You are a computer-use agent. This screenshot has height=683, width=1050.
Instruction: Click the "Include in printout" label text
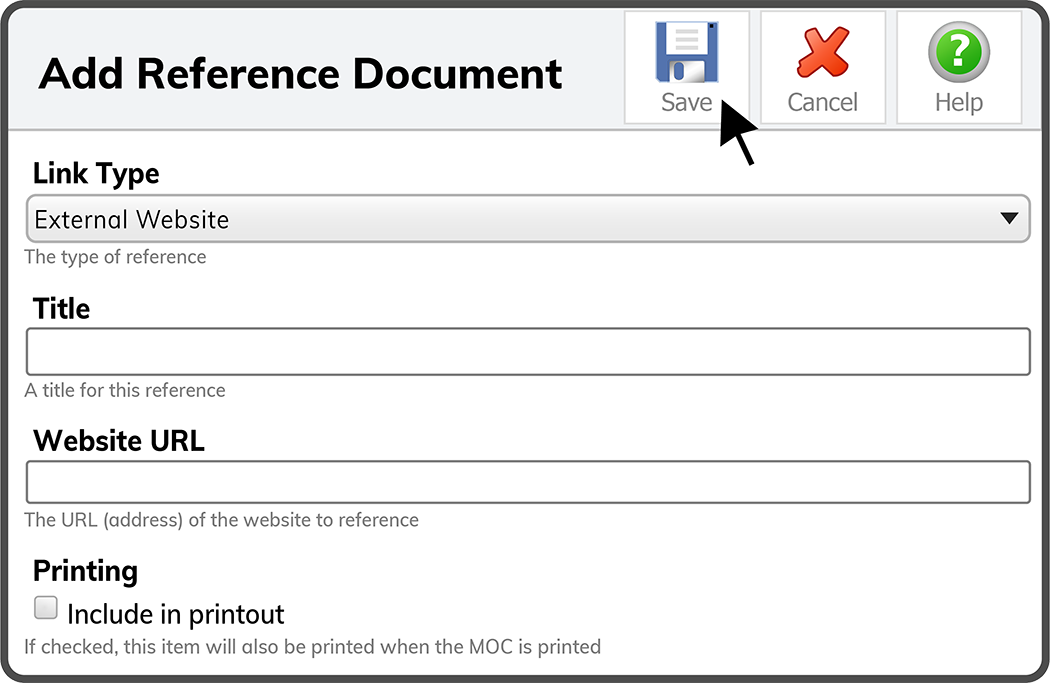point(176,613)
